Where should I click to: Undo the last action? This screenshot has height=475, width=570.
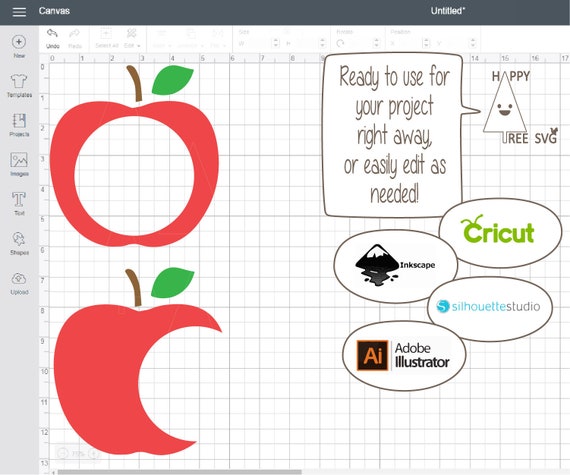pyautogui.click(x=53, y=38)
